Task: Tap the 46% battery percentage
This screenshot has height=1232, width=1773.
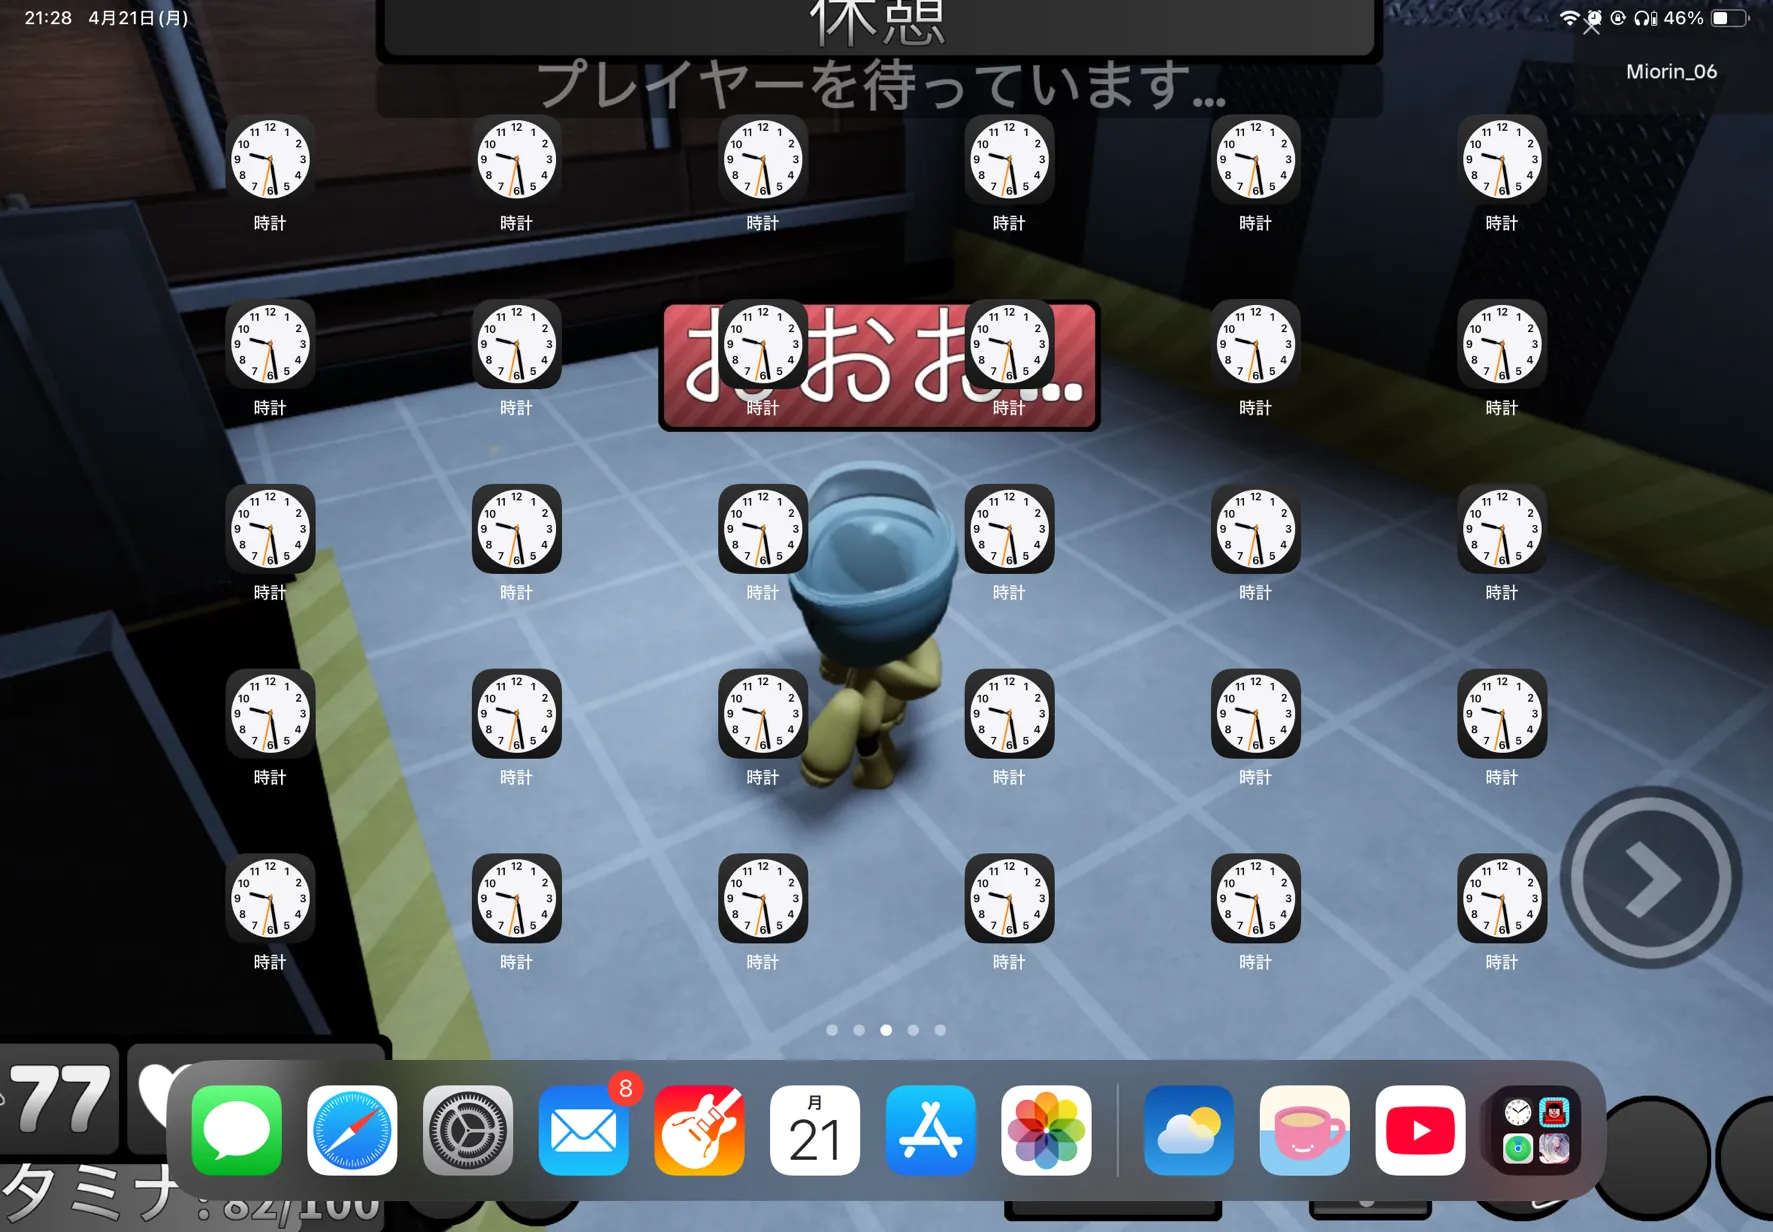Action: (1683, 18)
